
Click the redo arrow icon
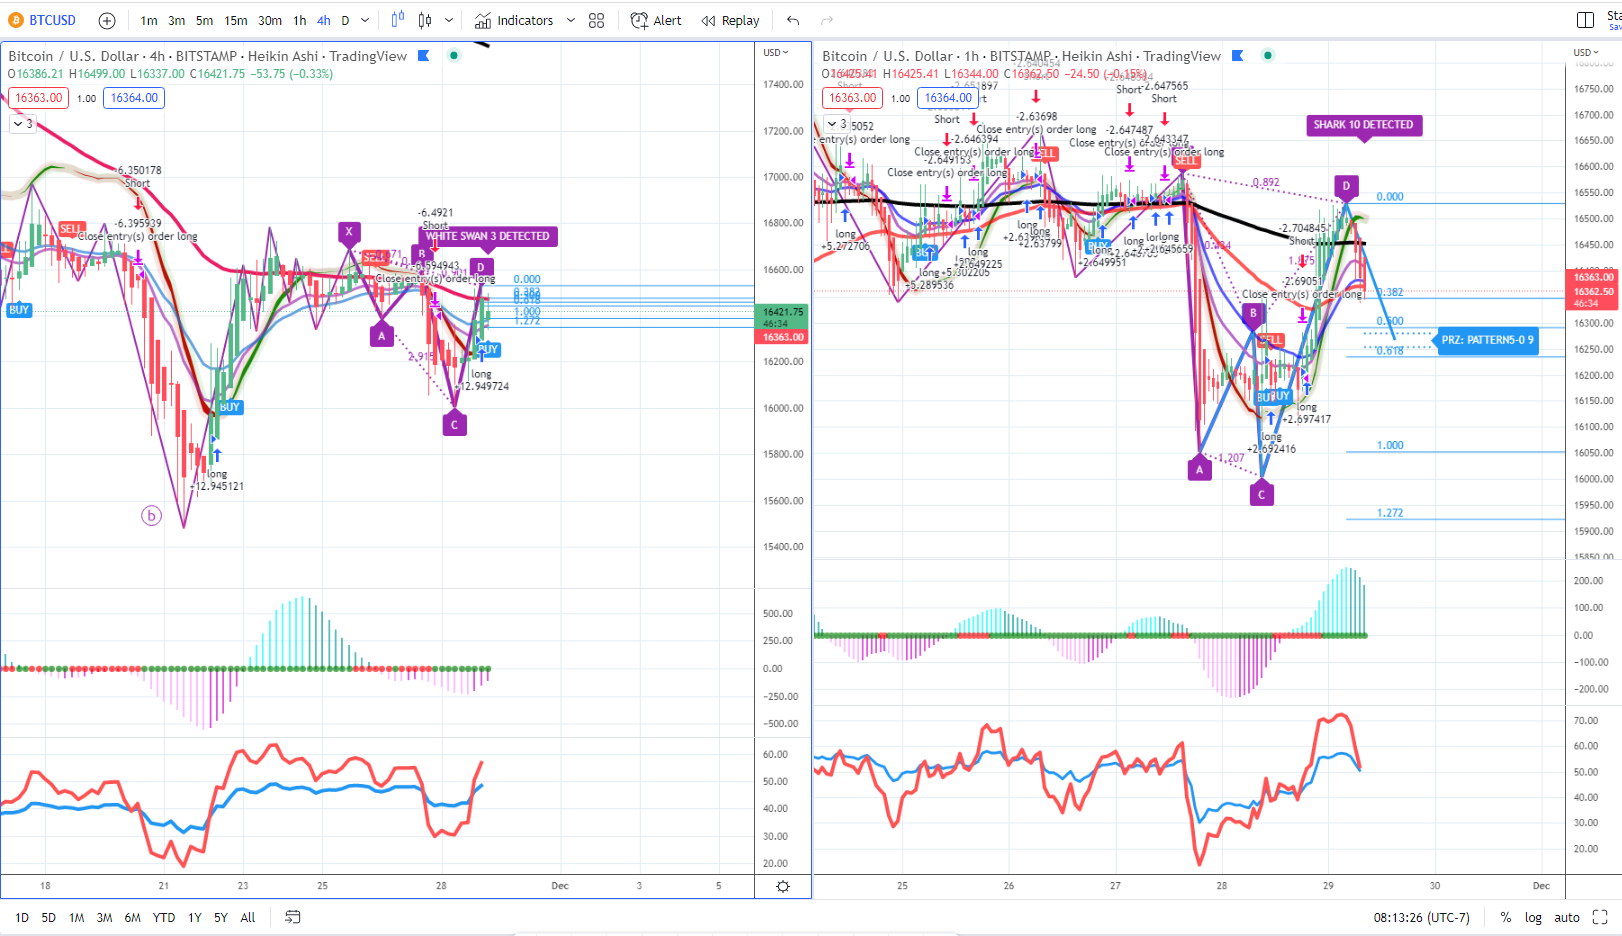(827, 20)
